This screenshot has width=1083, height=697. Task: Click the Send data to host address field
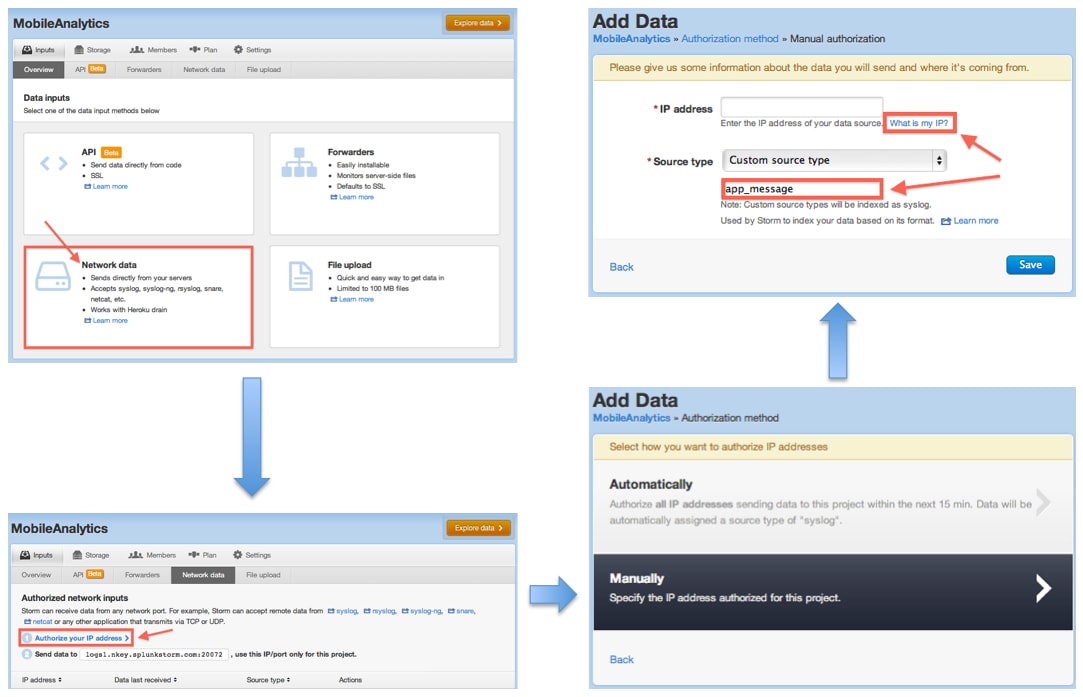154,654
